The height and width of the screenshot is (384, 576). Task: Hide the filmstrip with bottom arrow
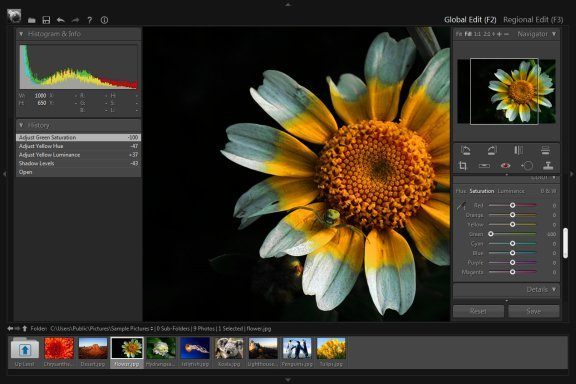[x=288, y=380]
